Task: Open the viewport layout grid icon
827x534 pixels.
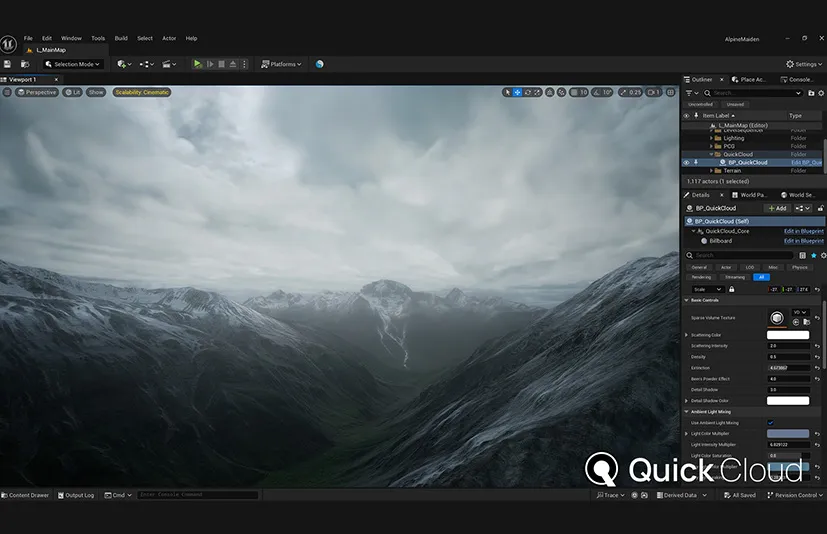Action: tap(670, 92)
